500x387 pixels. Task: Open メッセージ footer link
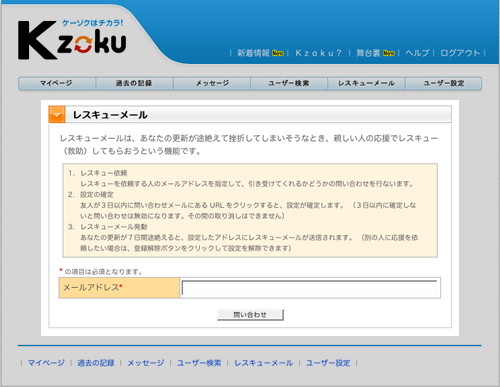[146, 363]
